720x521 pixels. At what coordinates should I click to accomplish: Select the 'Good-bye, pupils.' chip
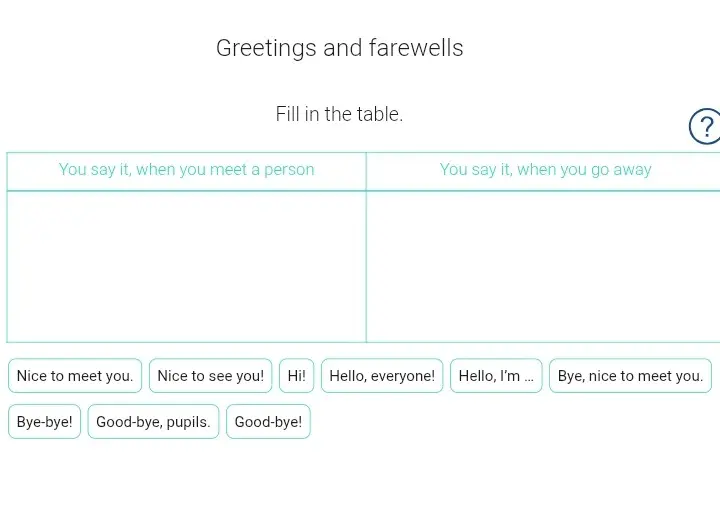click(153, 422)
